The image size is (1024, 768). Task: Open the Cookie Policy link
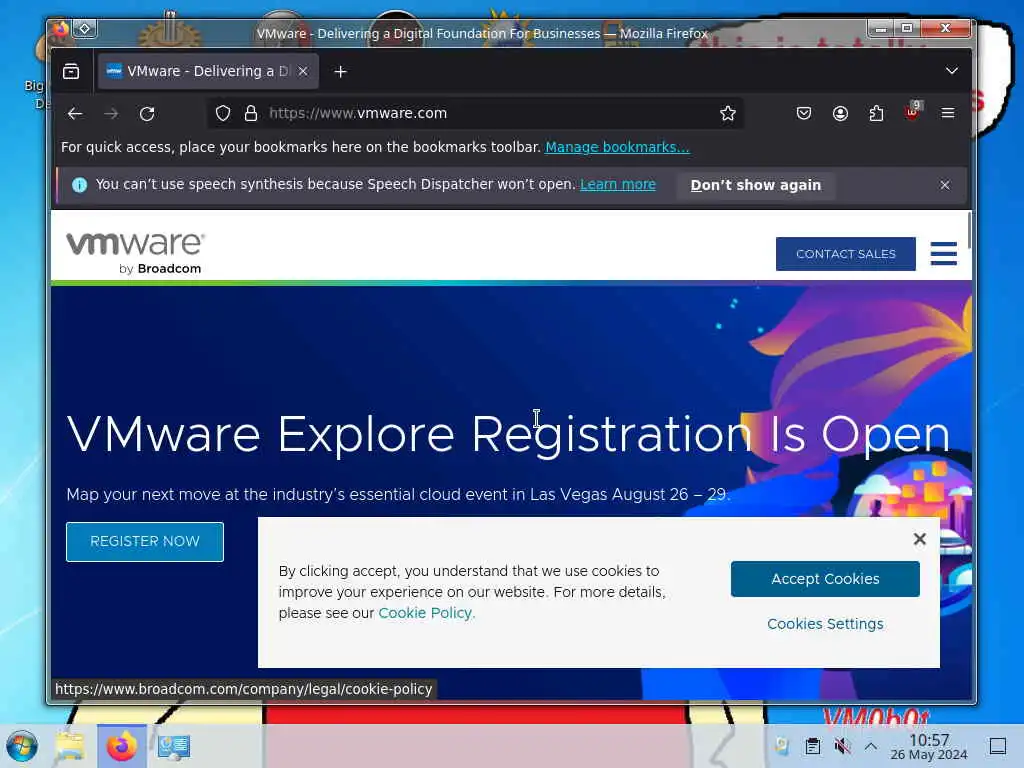coord(426,613)
